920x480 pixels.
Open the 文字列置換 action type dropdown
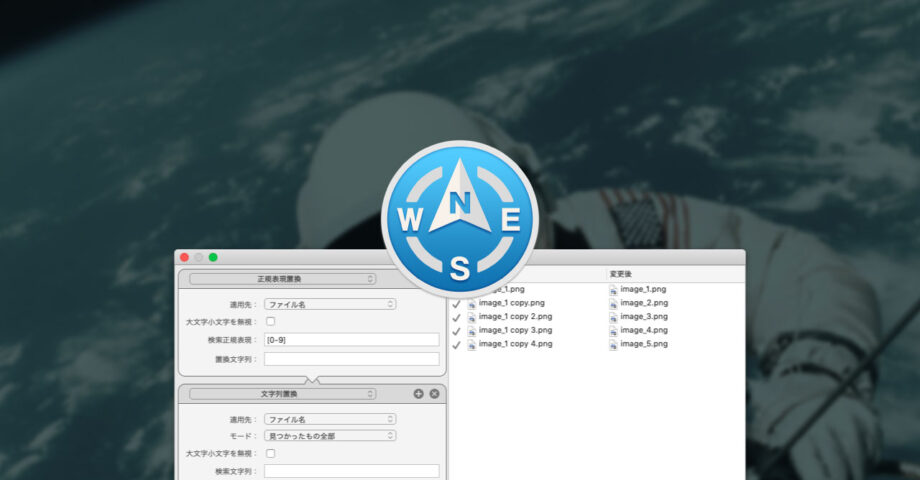282,394
